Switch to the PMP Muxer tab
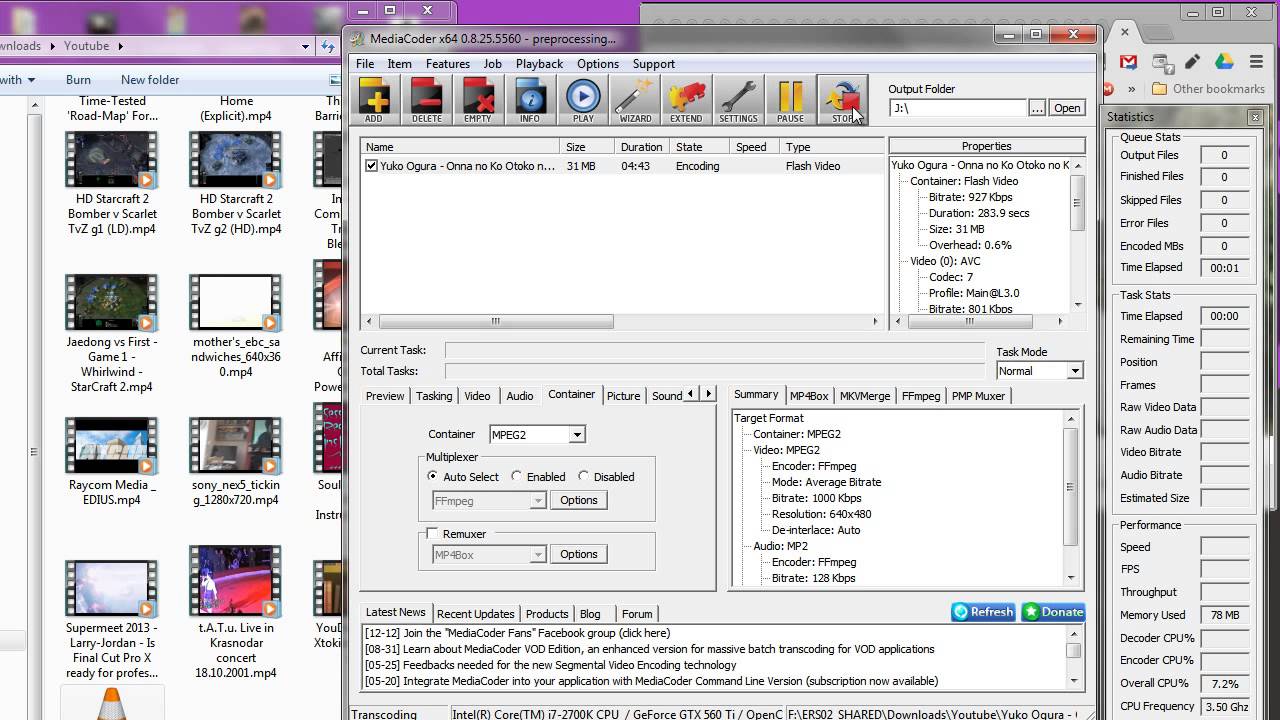This screenshot has width=1280, height=720. point(978,396)
